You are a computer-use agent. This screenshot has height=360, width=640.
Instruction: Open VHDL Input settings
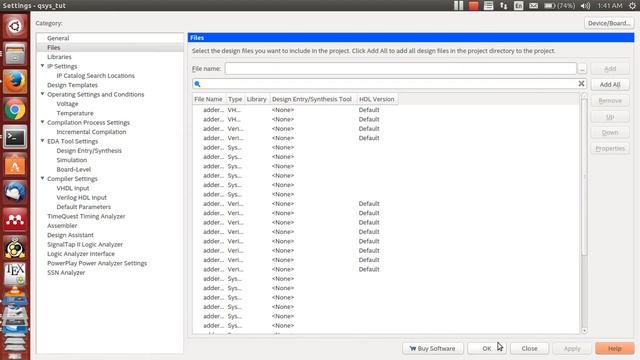(73, 188)
